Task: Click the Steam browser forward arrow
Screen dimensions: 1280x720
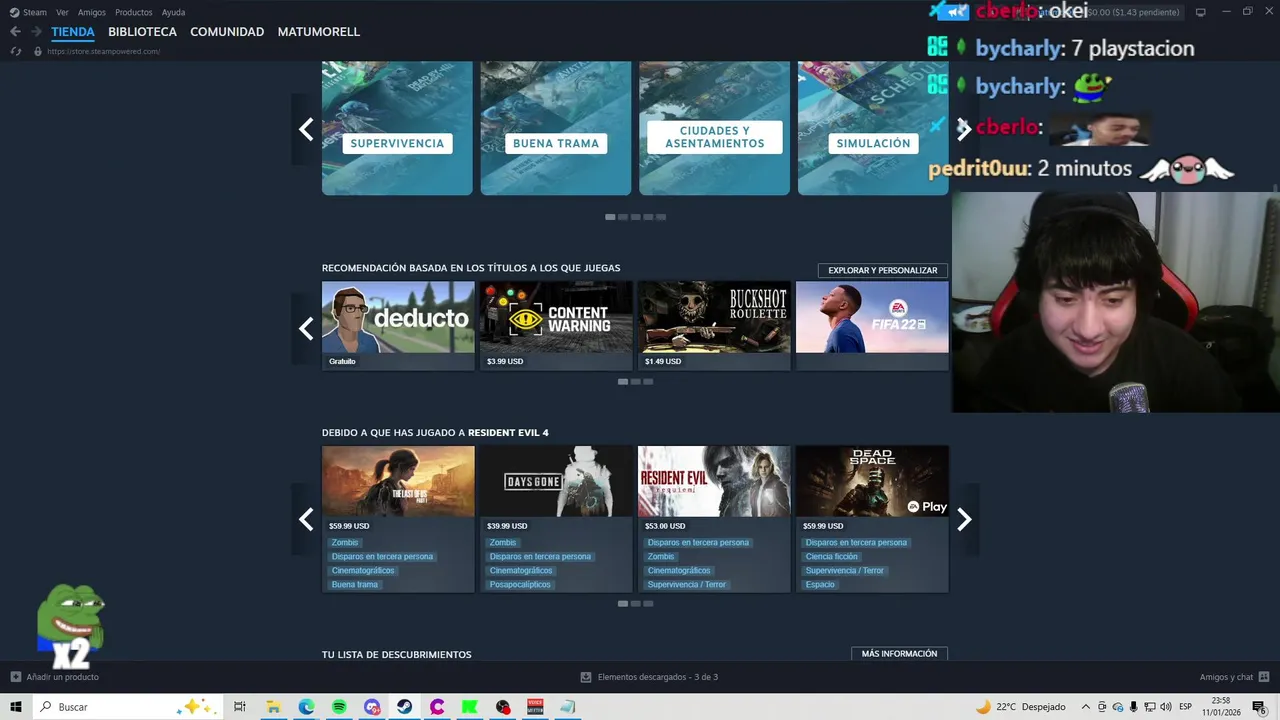Action: [x=36, y=32]
